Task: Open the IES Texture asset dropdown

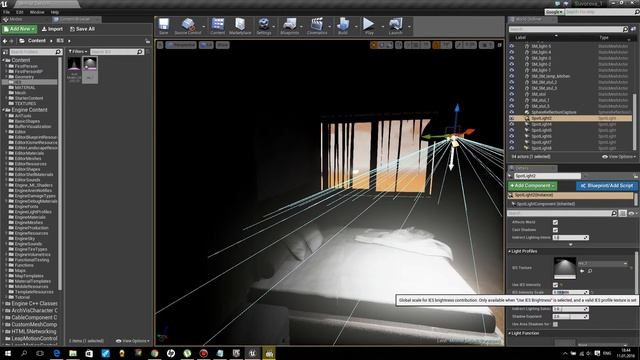Action: (603, 264)
